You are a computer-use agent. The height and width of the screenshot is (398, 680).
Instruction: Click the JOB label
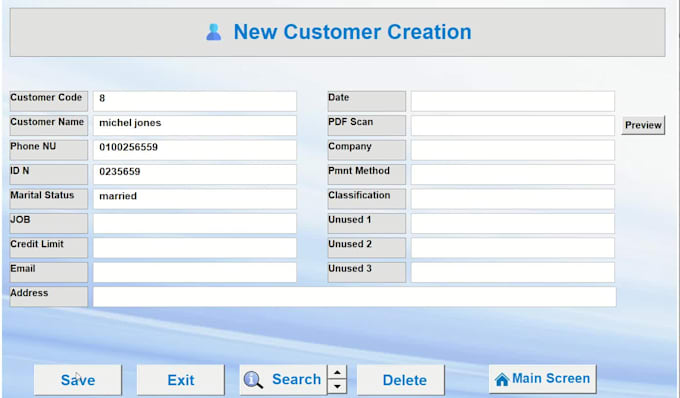coord(49,223)
